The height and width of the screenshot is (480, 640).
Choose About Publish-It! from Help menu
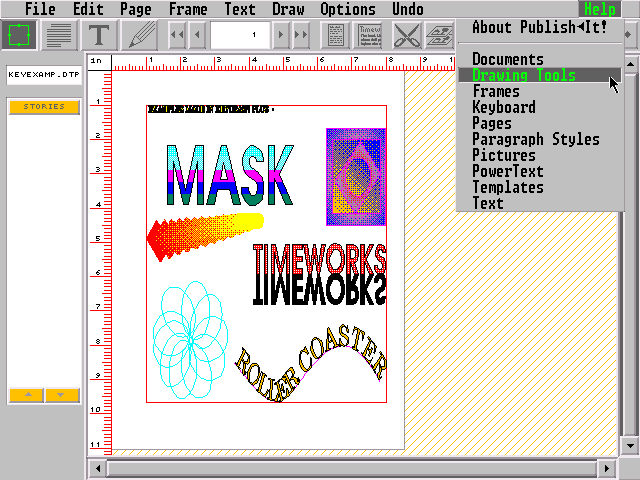pos(540,27)
